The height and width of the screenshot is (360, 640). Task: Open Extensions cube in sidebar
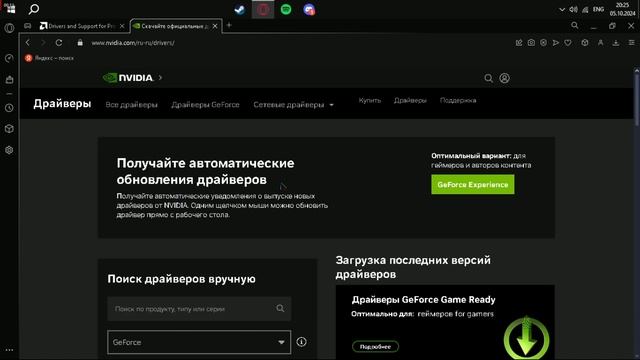pyautogui.click(x=9, y=129)
